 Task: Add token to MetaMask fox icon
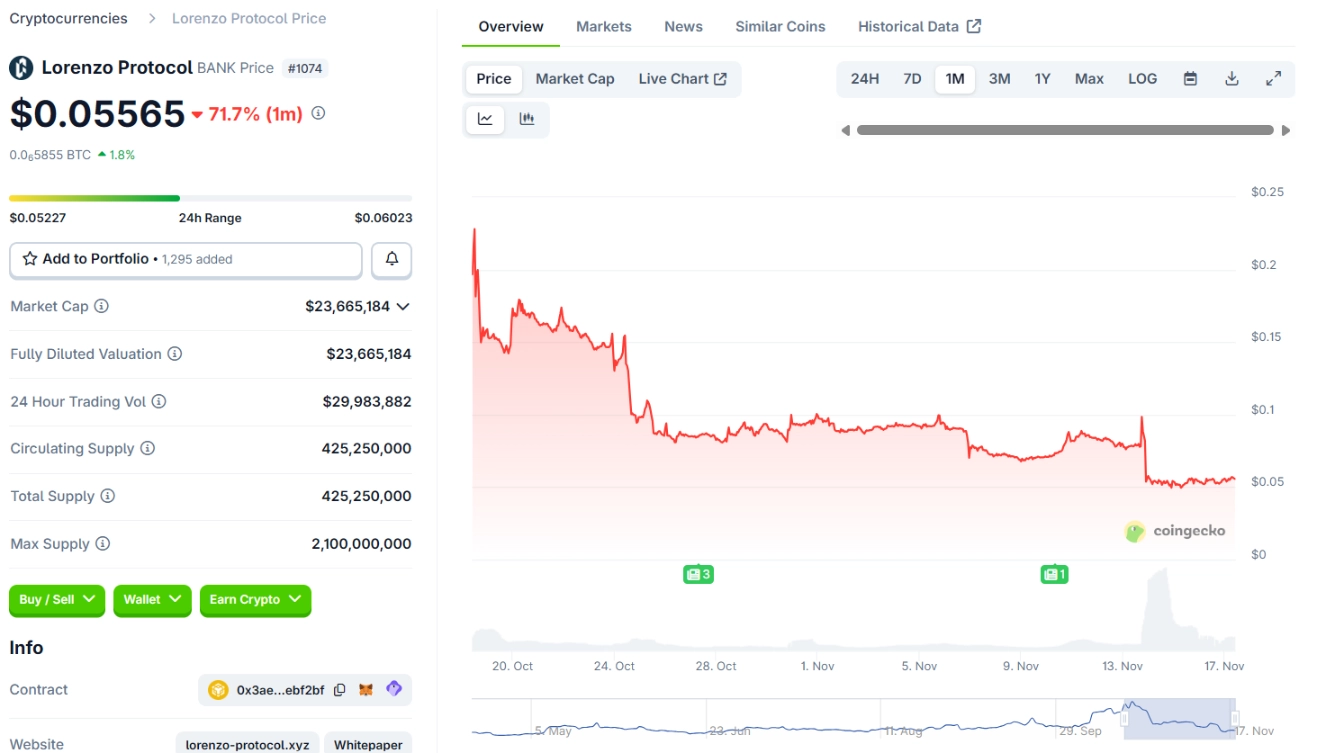(366, 690)
